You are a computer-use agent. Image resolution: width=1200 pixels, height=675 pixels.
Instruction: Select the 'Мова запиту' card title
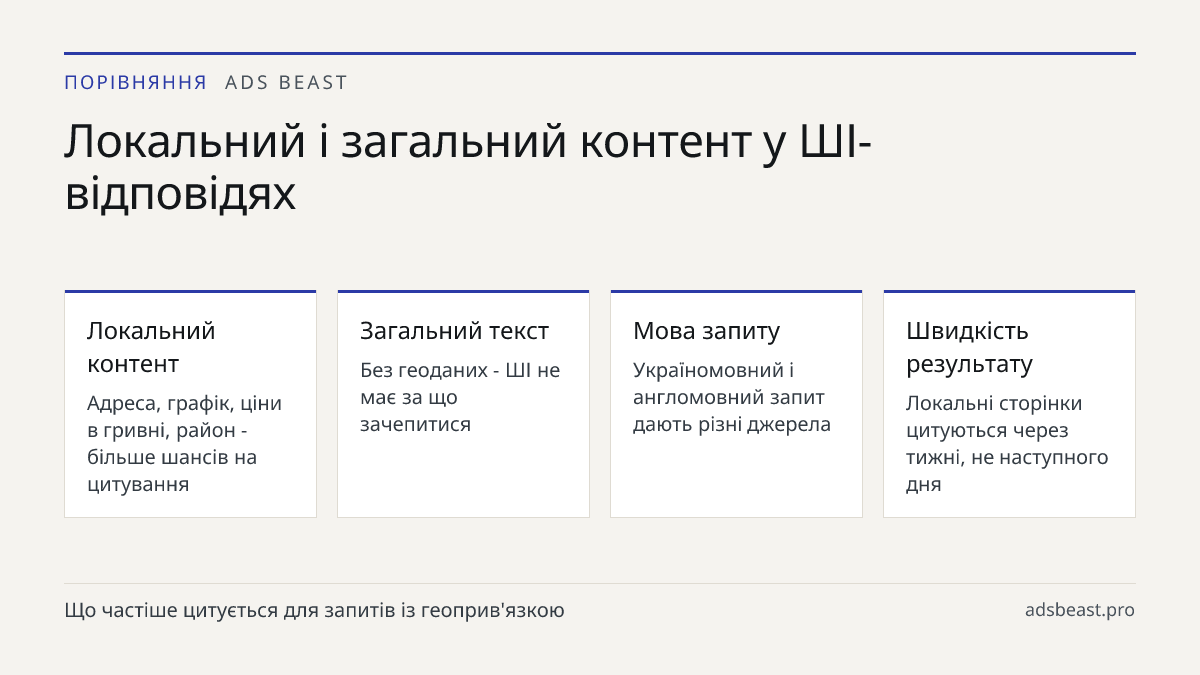coord(706,331)
